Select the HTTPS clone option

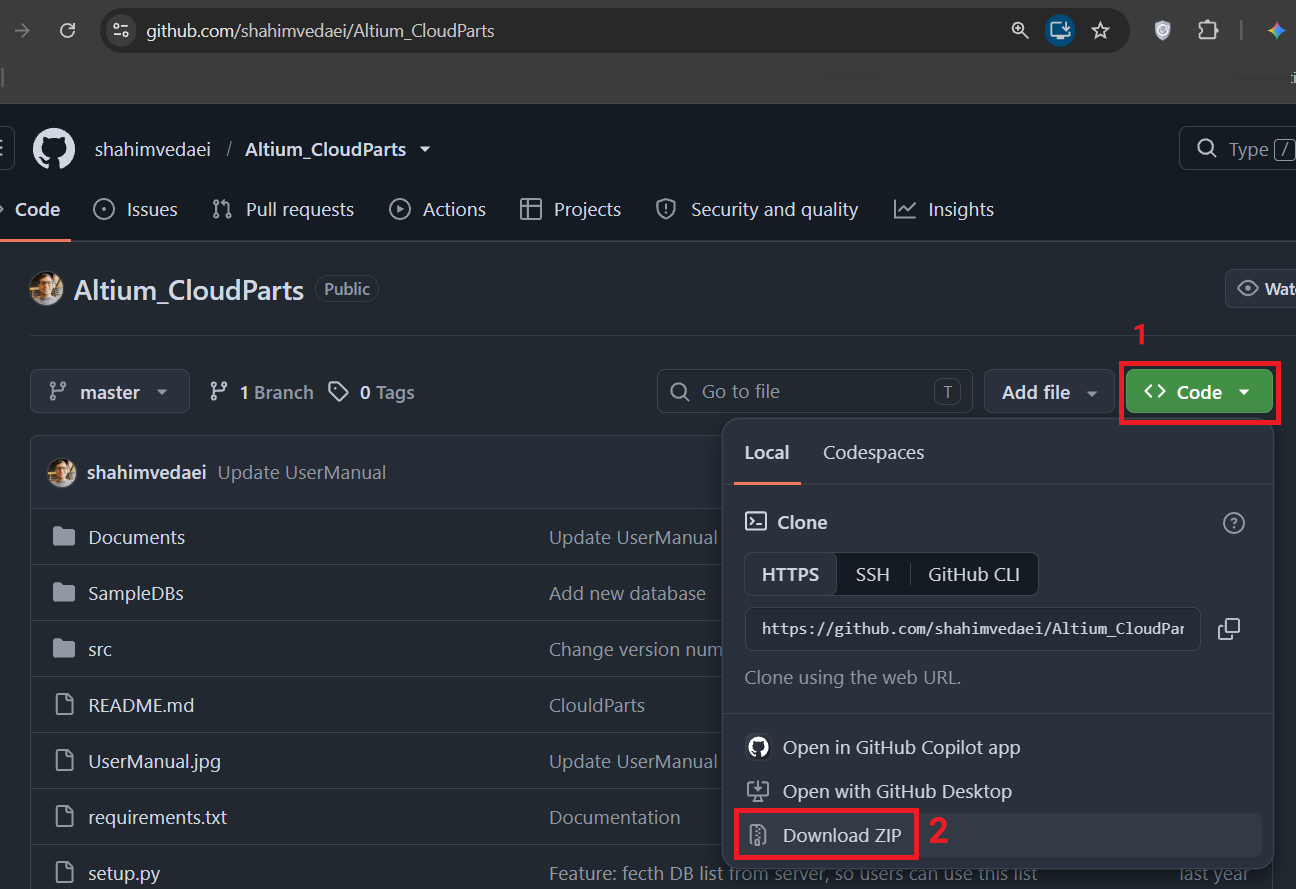tap(790, 574)
